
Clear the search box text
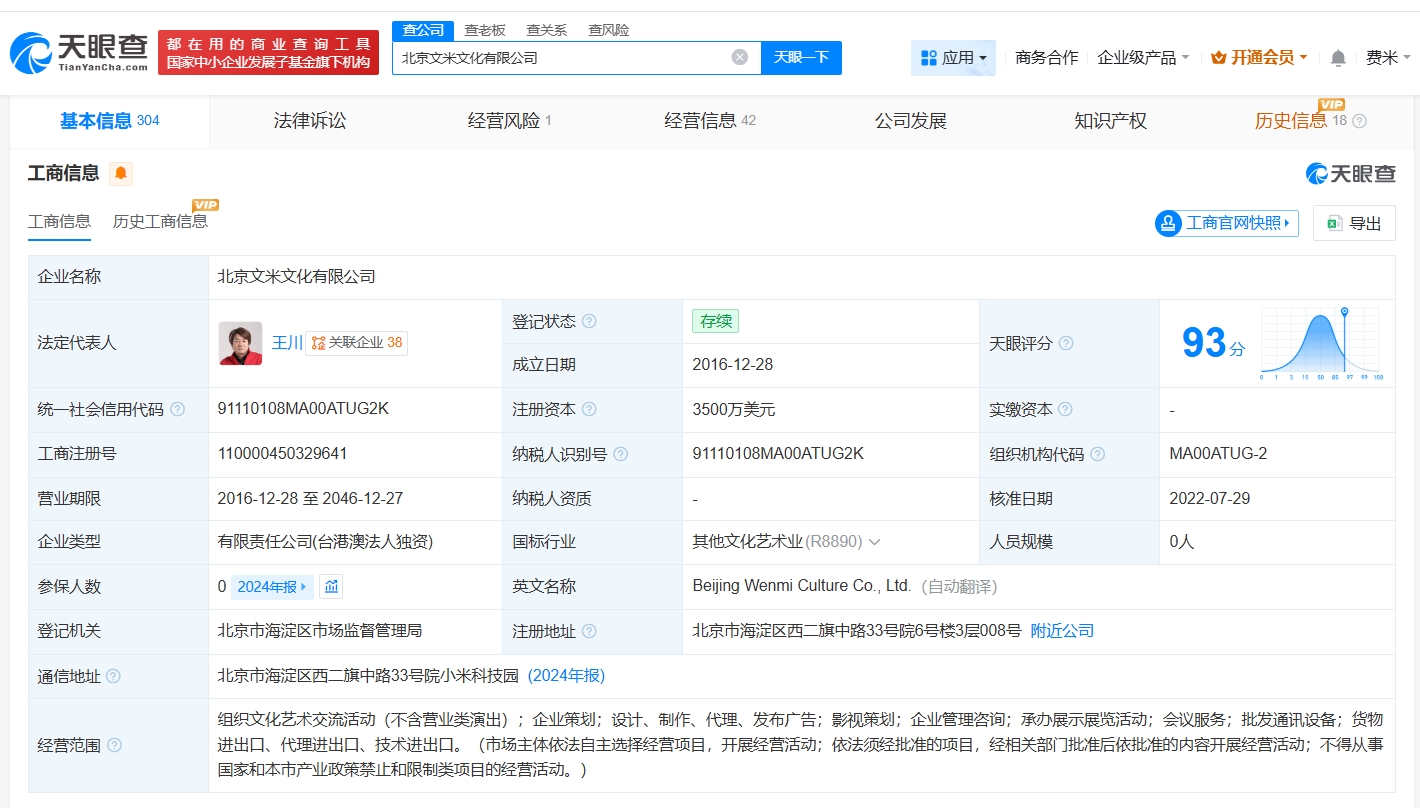tap(740, 57)
